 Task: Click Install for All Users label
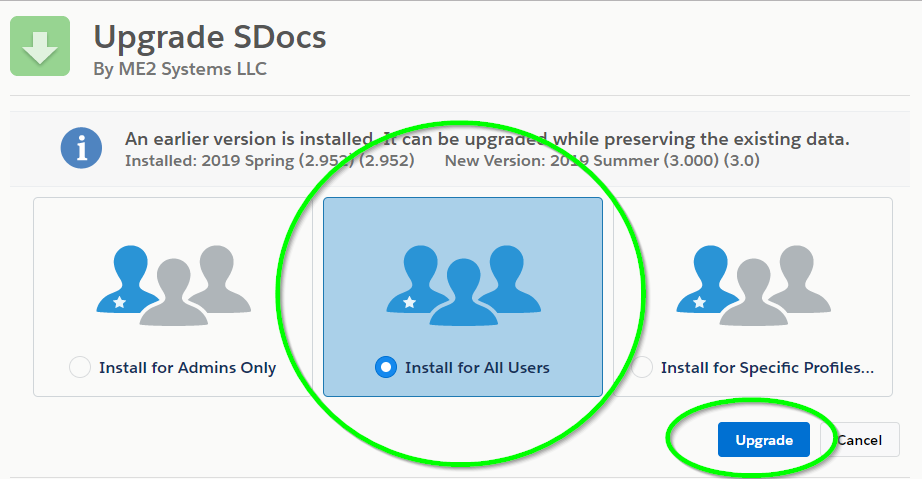point(477,368)
